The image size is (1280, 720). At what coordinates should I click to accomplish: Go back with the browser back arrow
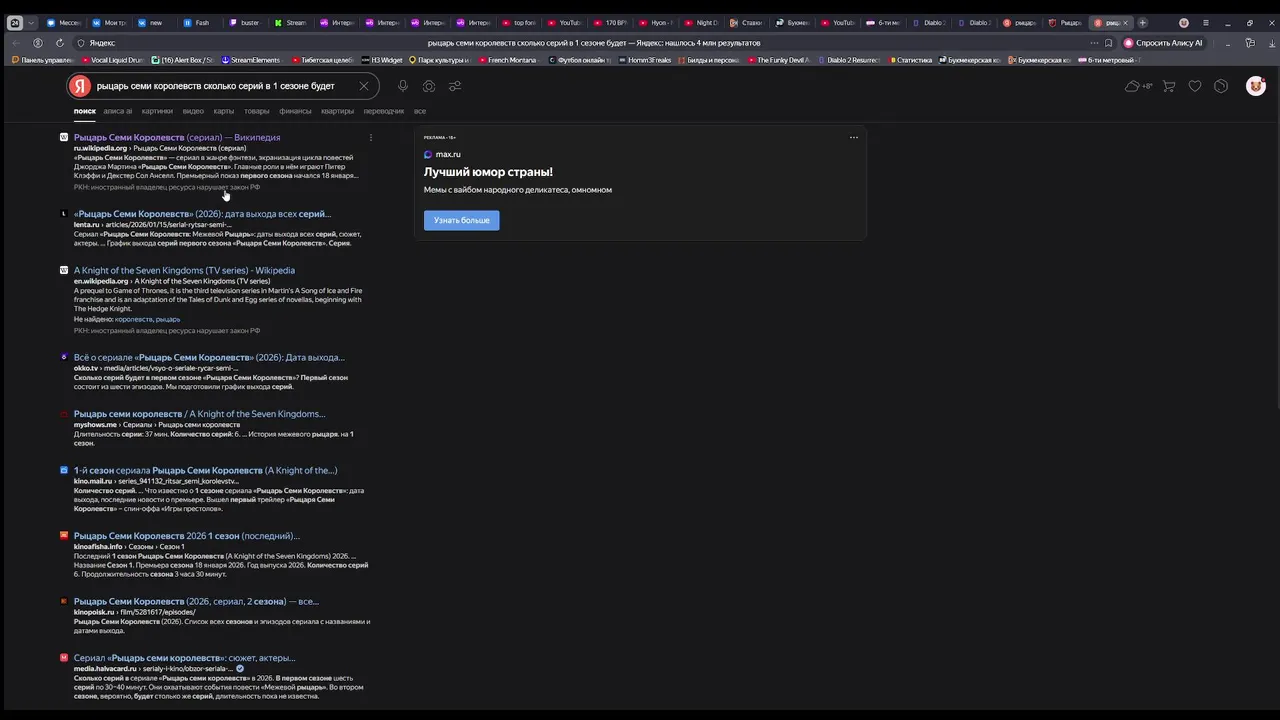tap(16, 43)
